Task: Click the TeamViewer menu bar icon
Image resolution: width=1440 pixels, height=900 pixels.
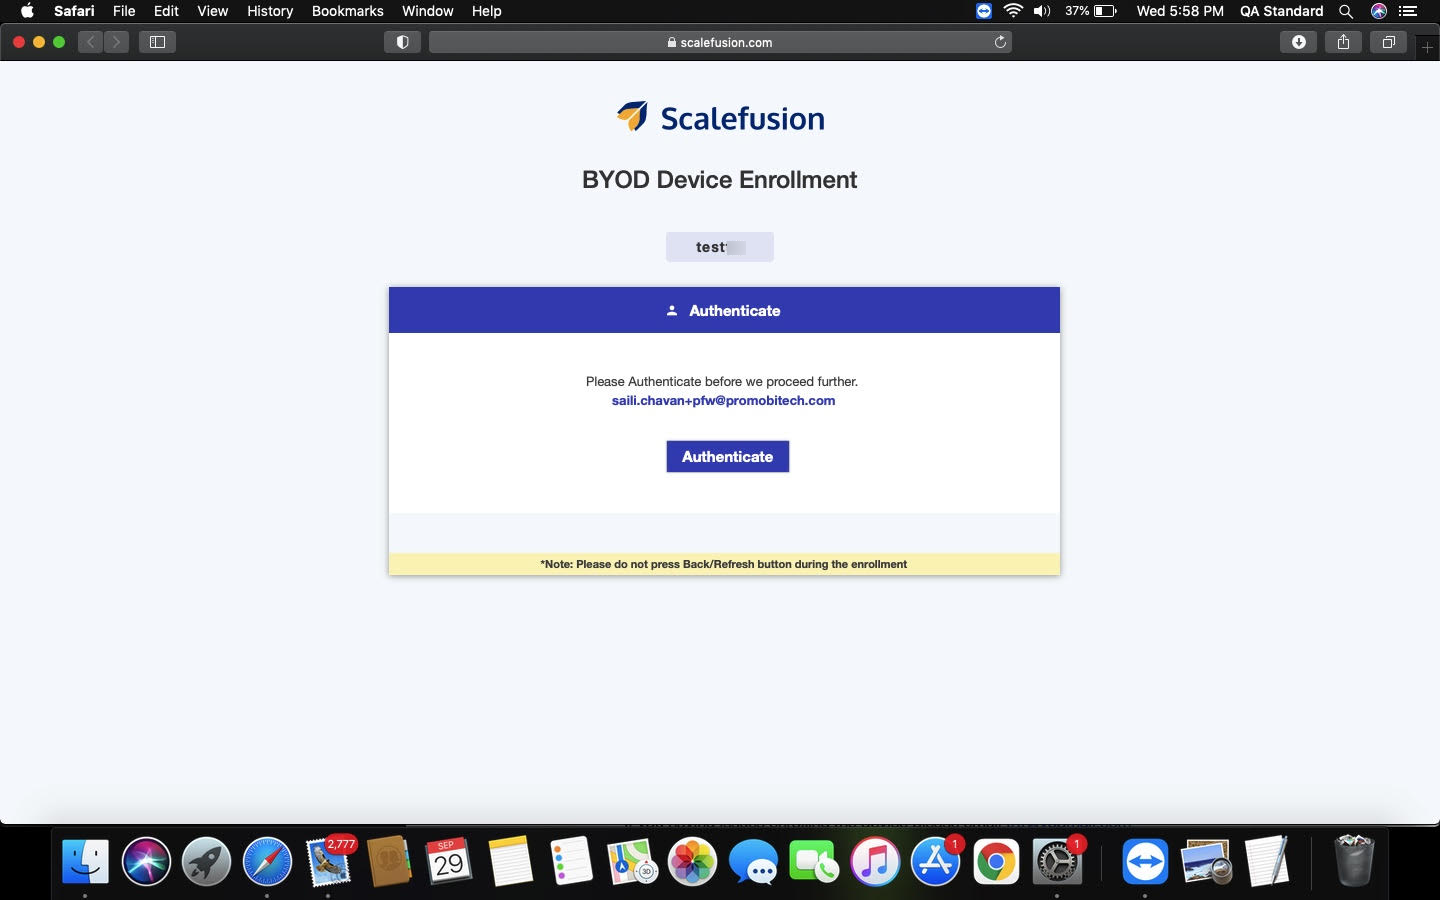Action: point(984,11)
